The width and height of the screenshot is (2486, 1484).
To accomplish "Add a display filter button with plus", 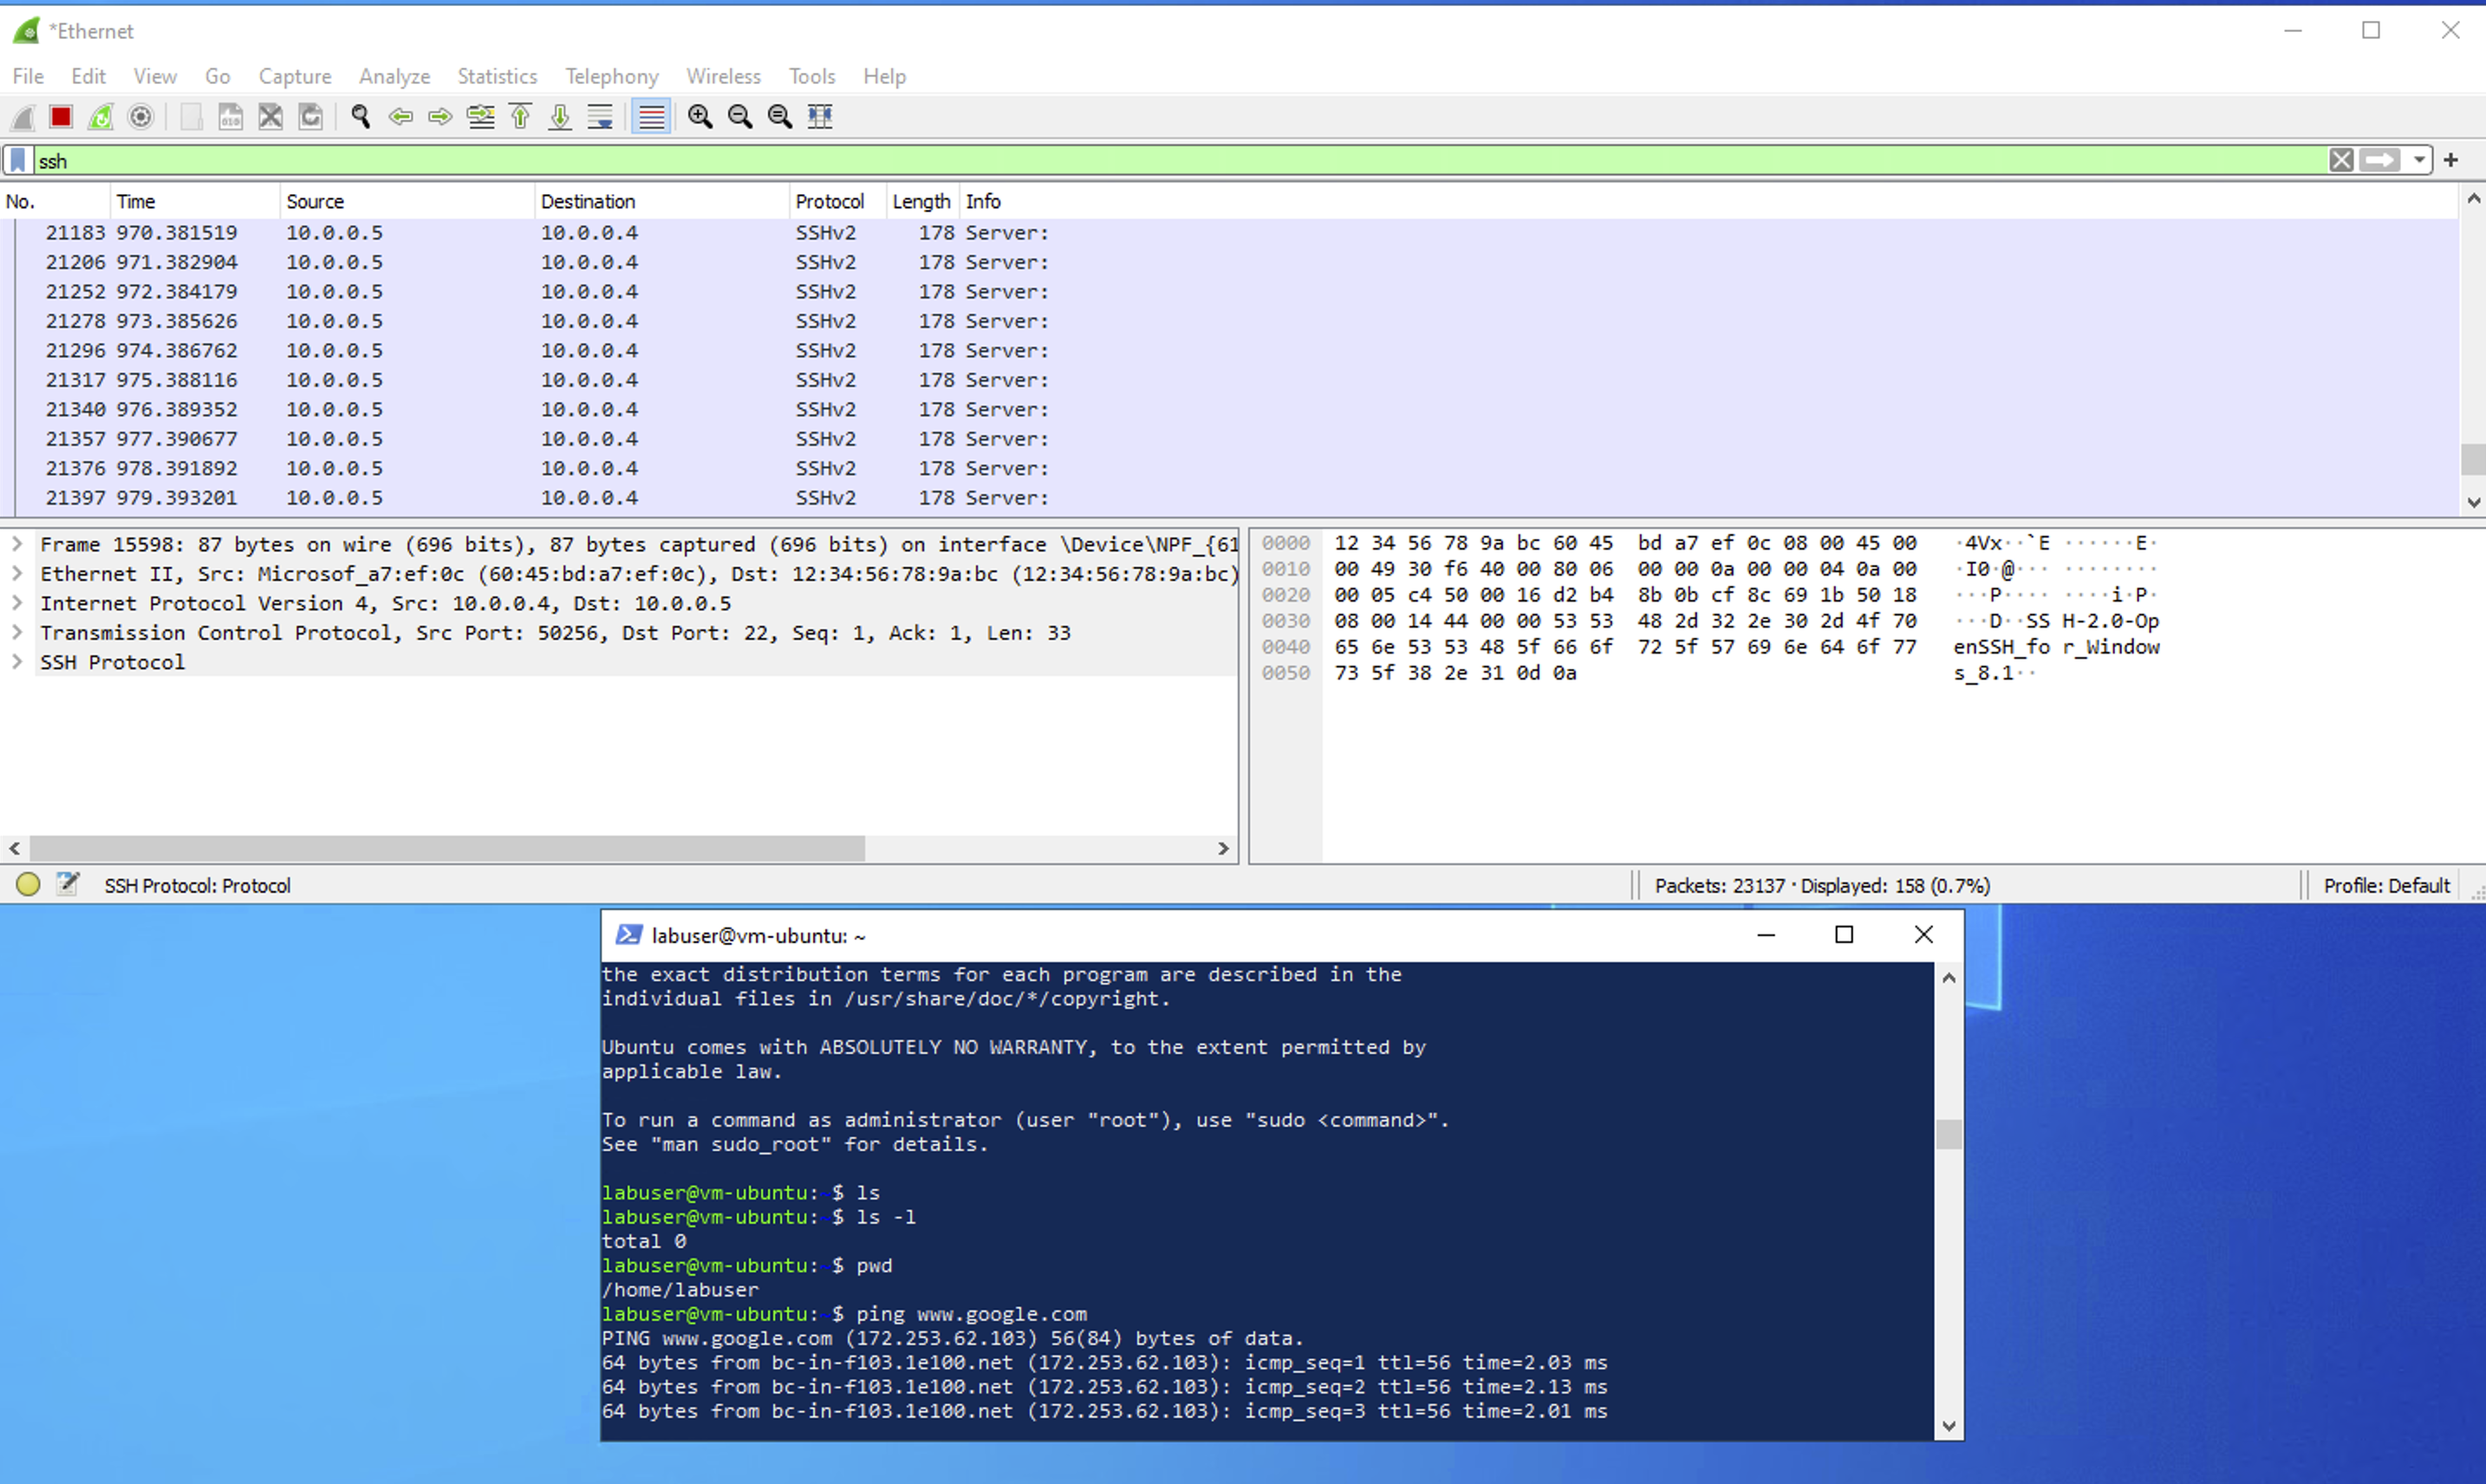I will (2451, 160).
